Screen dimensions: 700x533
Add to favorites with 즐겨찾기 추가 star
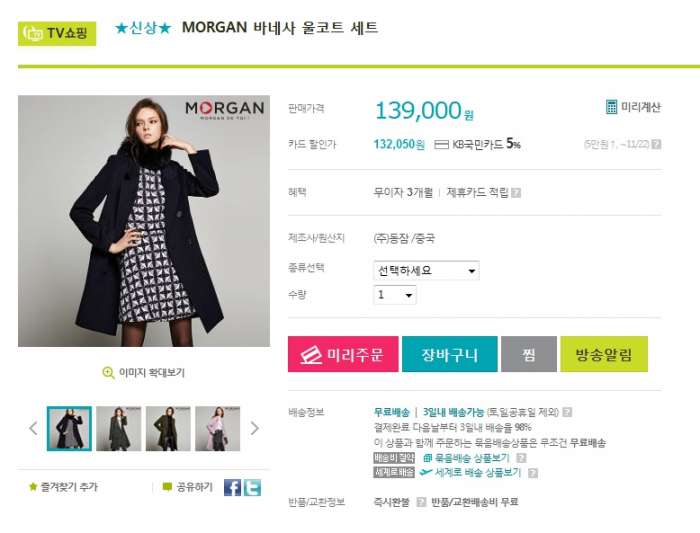(x=33, y=487)
